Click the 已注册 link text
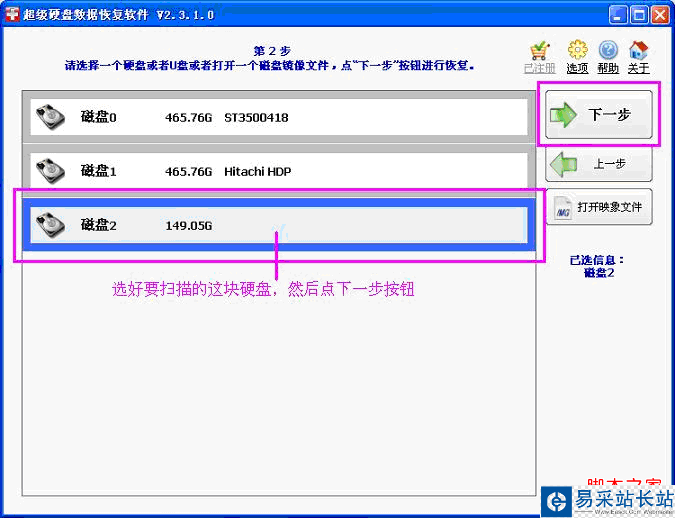 pyautogui.click(x=539, y=68)
